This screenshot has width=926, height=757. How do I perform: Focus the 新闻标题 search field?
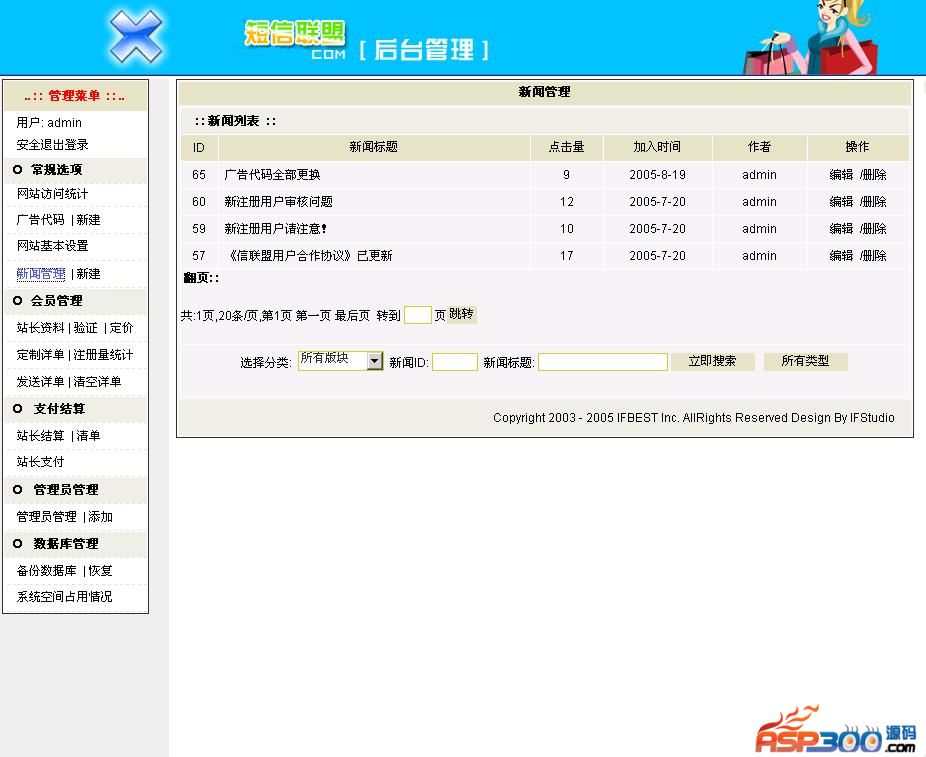603,362
